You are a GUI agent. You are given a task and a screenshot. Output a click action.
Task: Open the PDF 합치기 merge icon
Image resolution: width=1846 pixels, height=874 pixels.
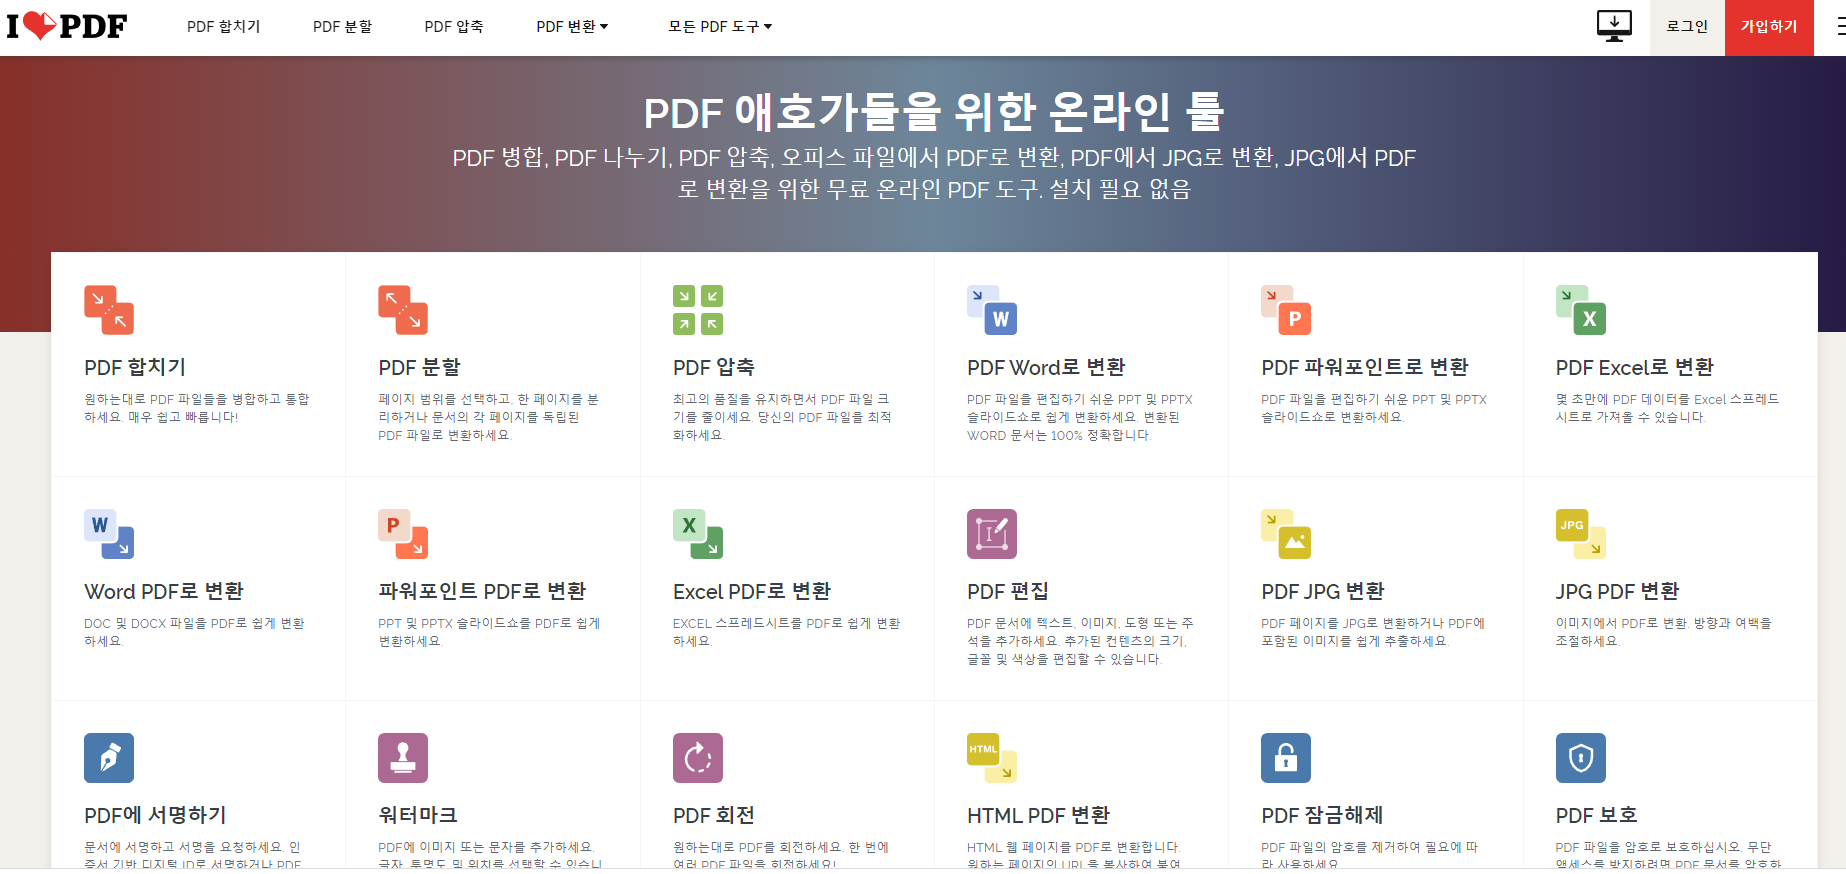click(109, 310)
